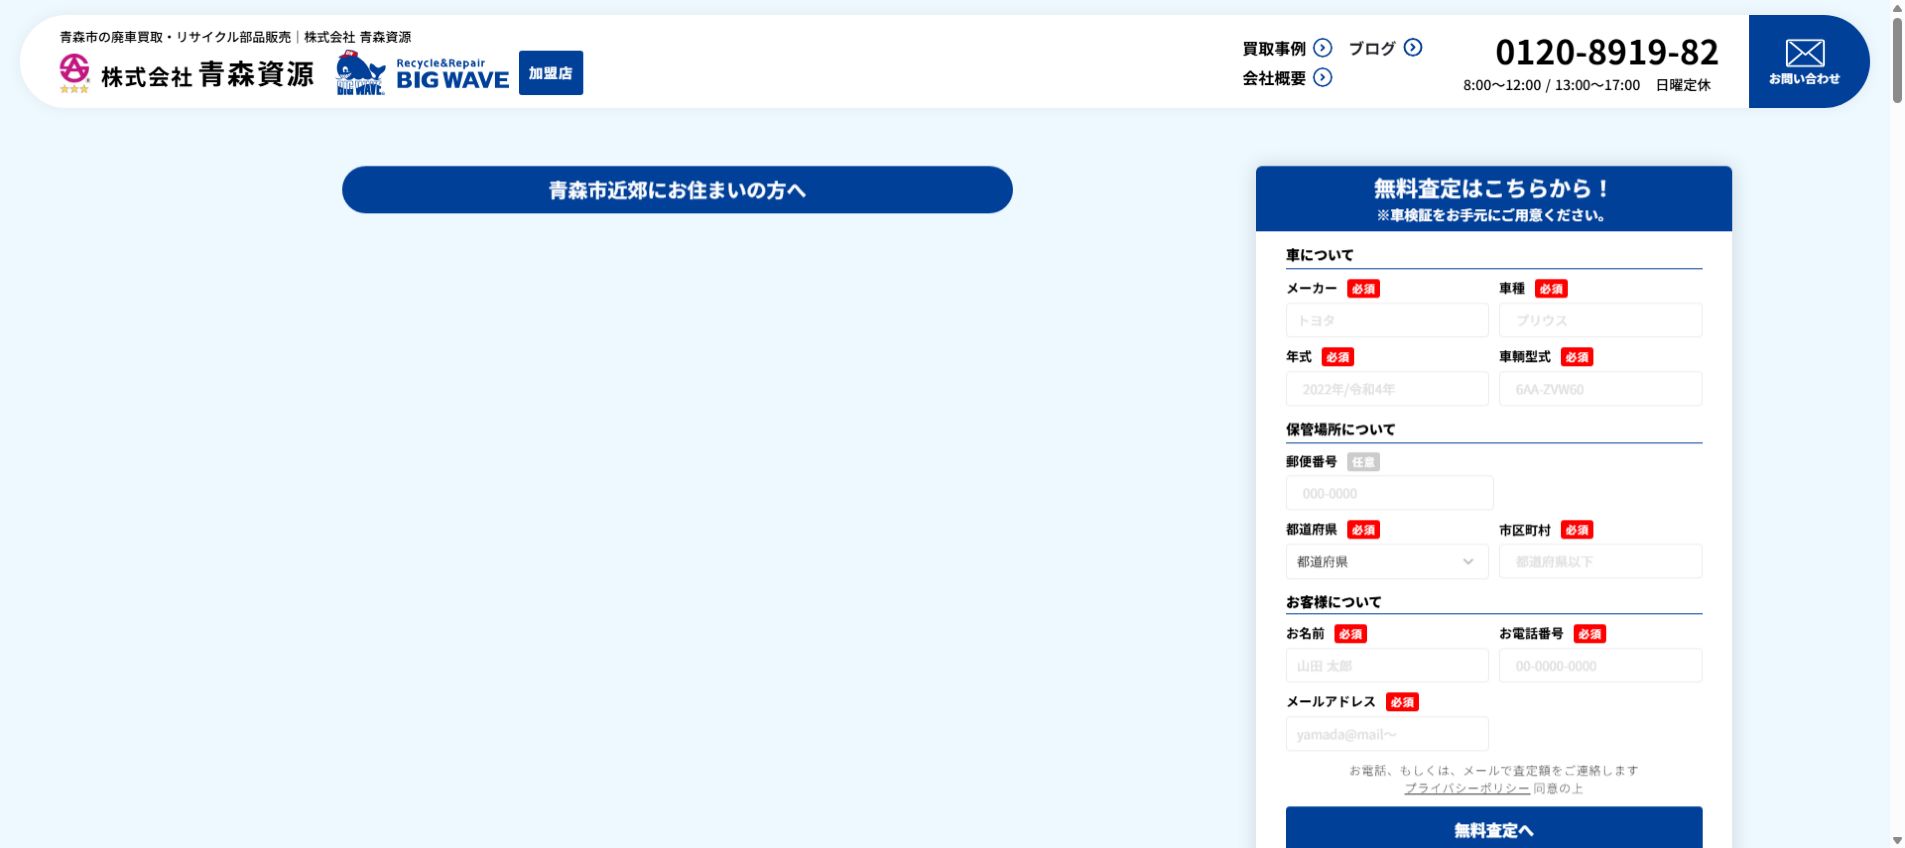Image resolution: width=1905 pixels, height=848 pixels.
Task: Click the arrow icon beside 会社概要
Action: click(1323, 77)
